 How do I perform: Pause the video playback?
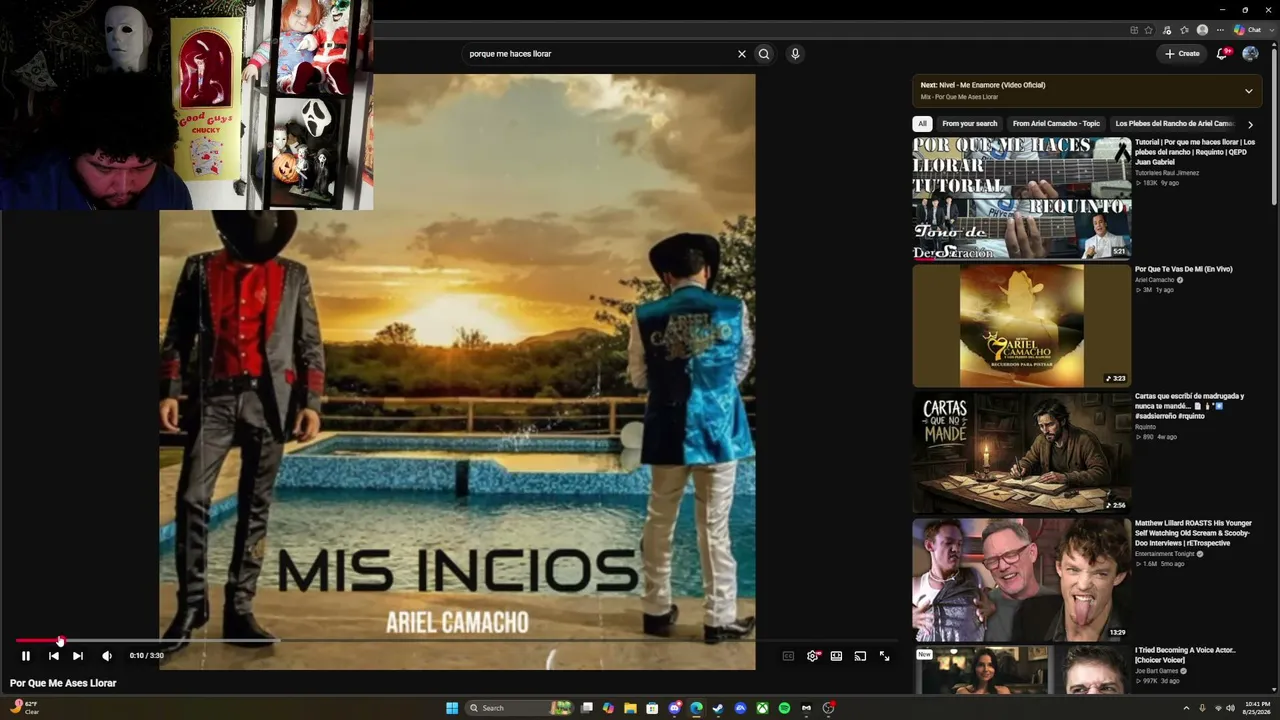click(x=26, y=656)
